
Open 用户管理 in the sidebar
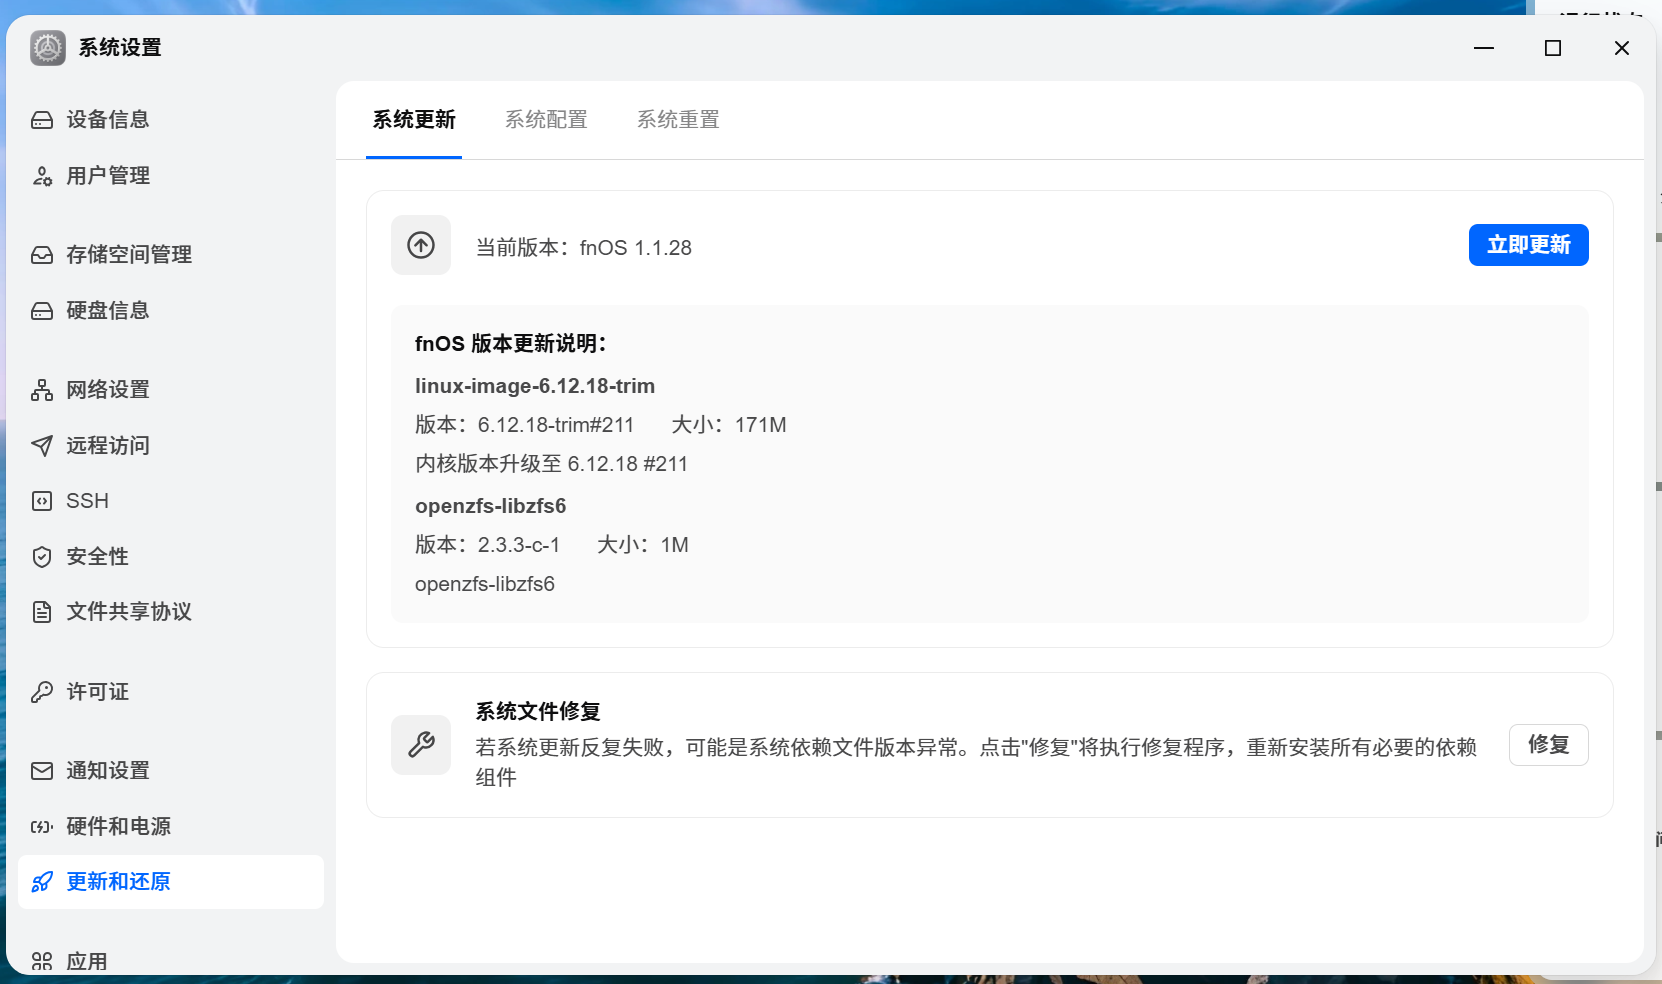171,176
